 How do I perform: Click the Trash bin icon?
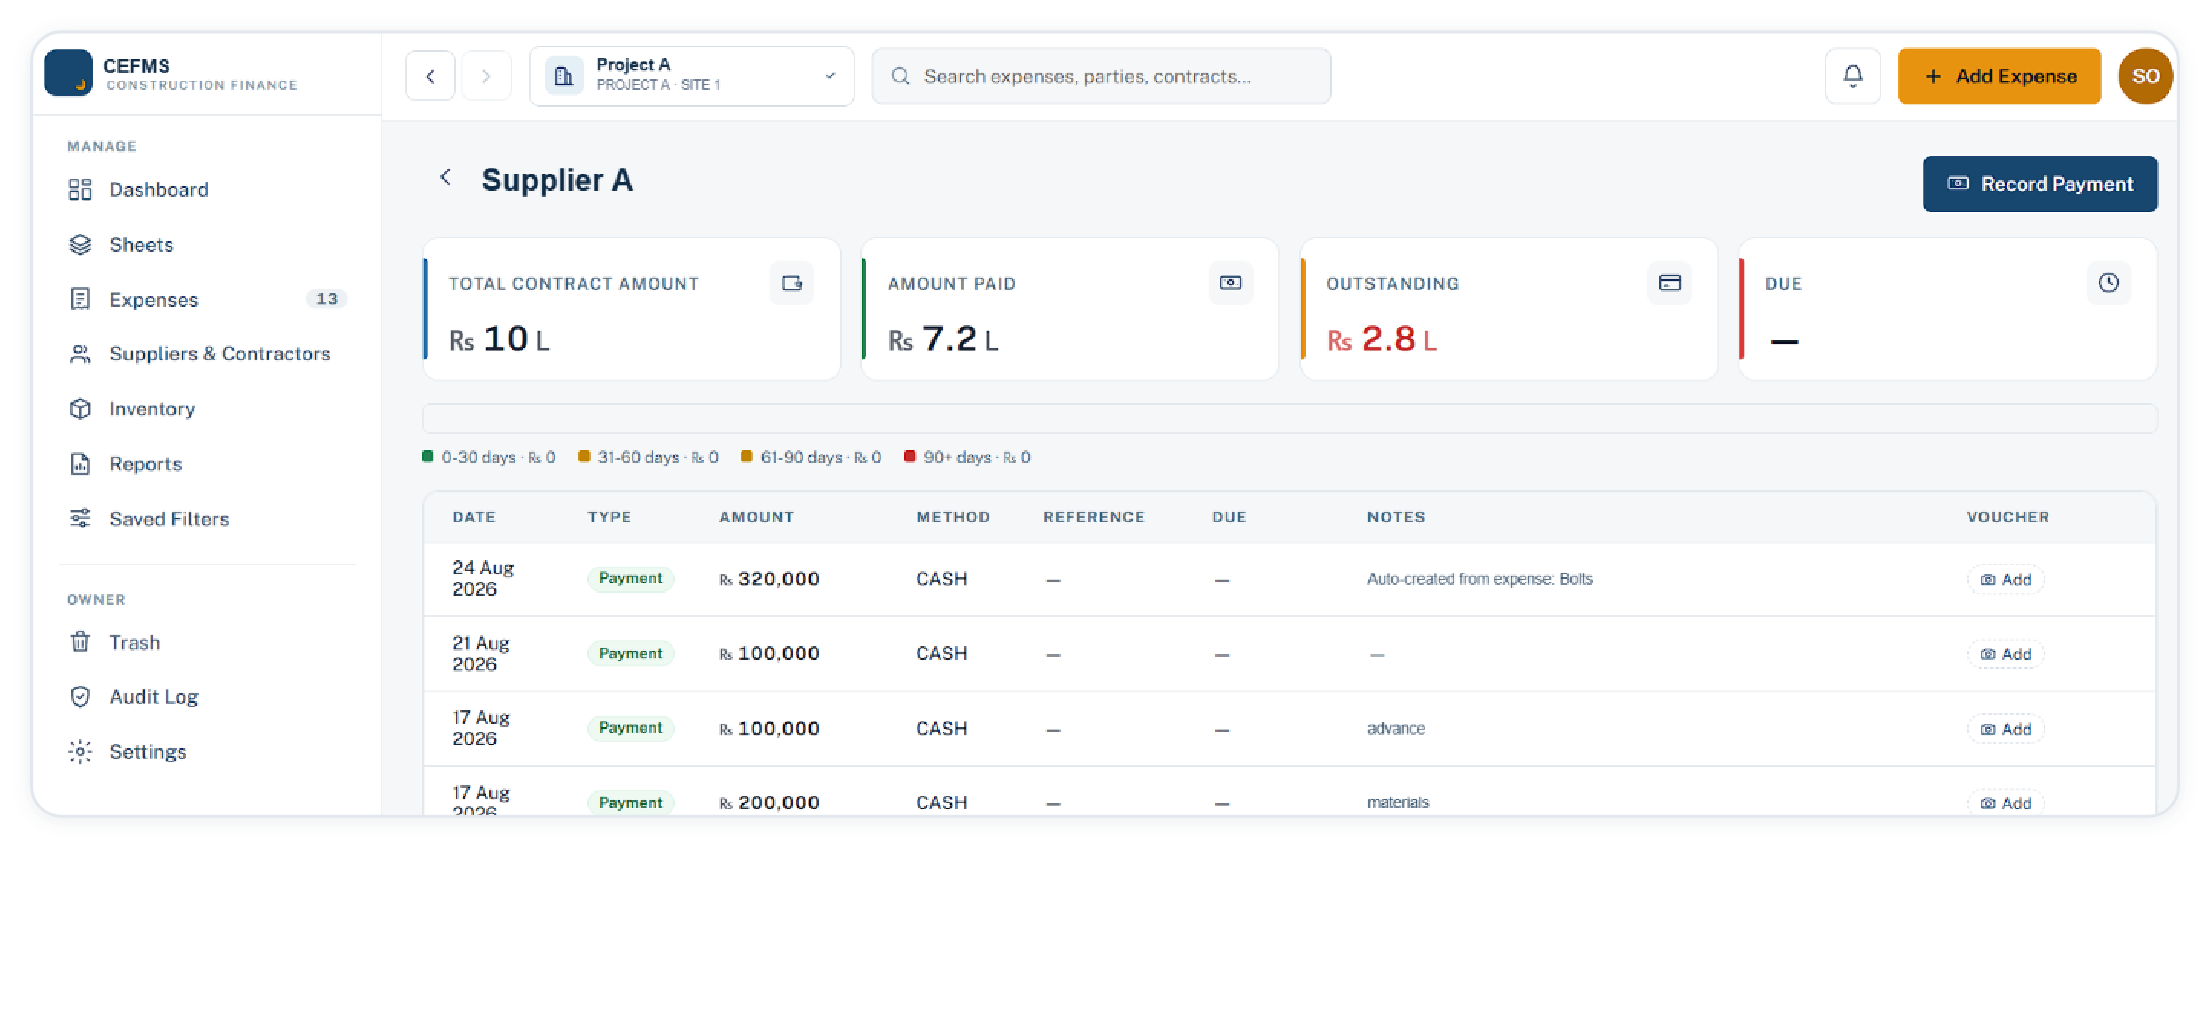80,642
